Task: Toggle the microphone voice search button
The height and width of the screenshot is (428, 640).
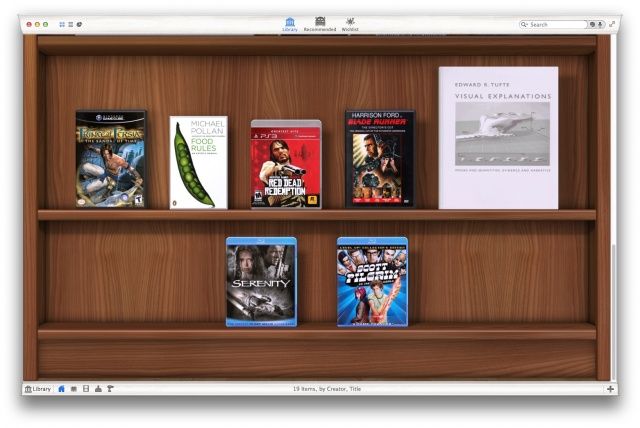Action: pyautogui.click(x=600, y=24)
